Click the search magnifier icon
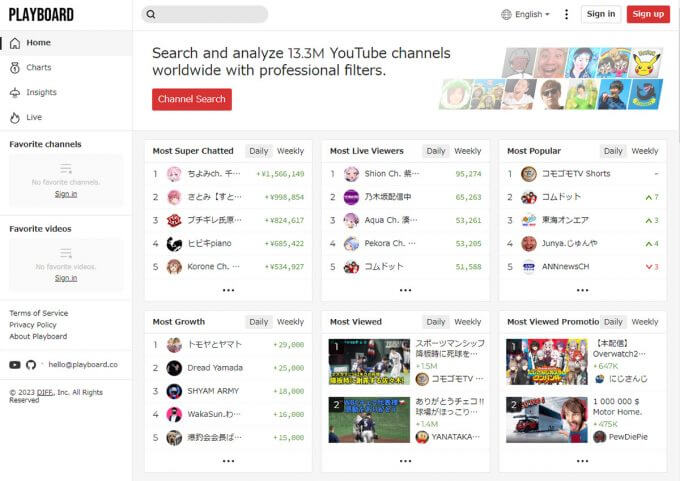 tap(150, 14)
